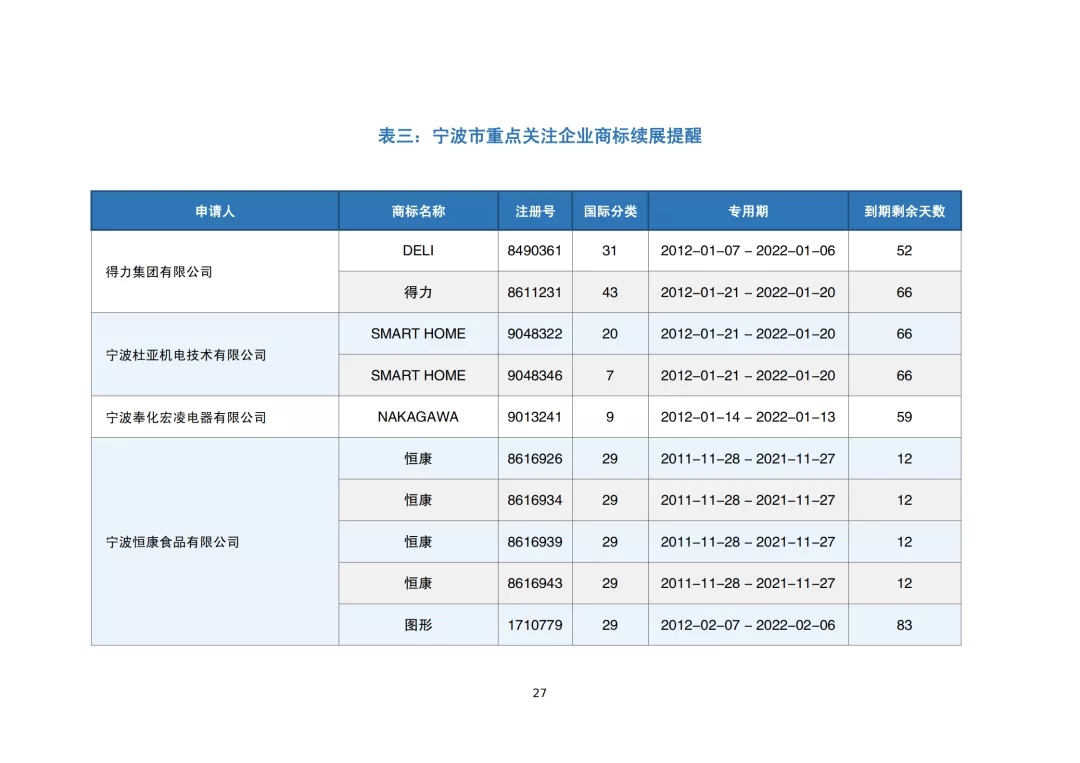Click the period cell in row 8616943
The height and width of the screenshot is (763, 1080).
point(748,583)
